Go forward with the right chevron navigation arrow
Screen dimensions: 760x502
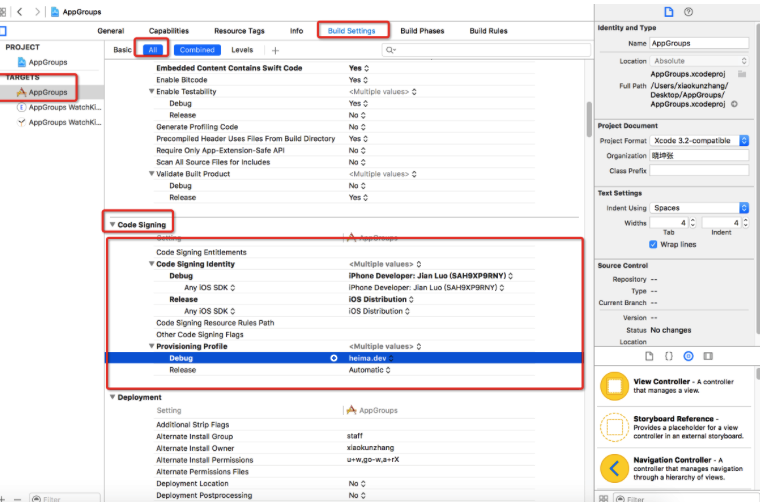click(x=37, y=12)
